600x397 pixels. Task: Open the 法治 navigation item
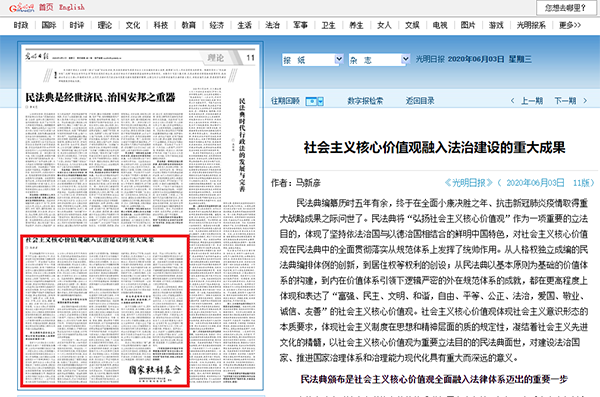click(272, 25)
